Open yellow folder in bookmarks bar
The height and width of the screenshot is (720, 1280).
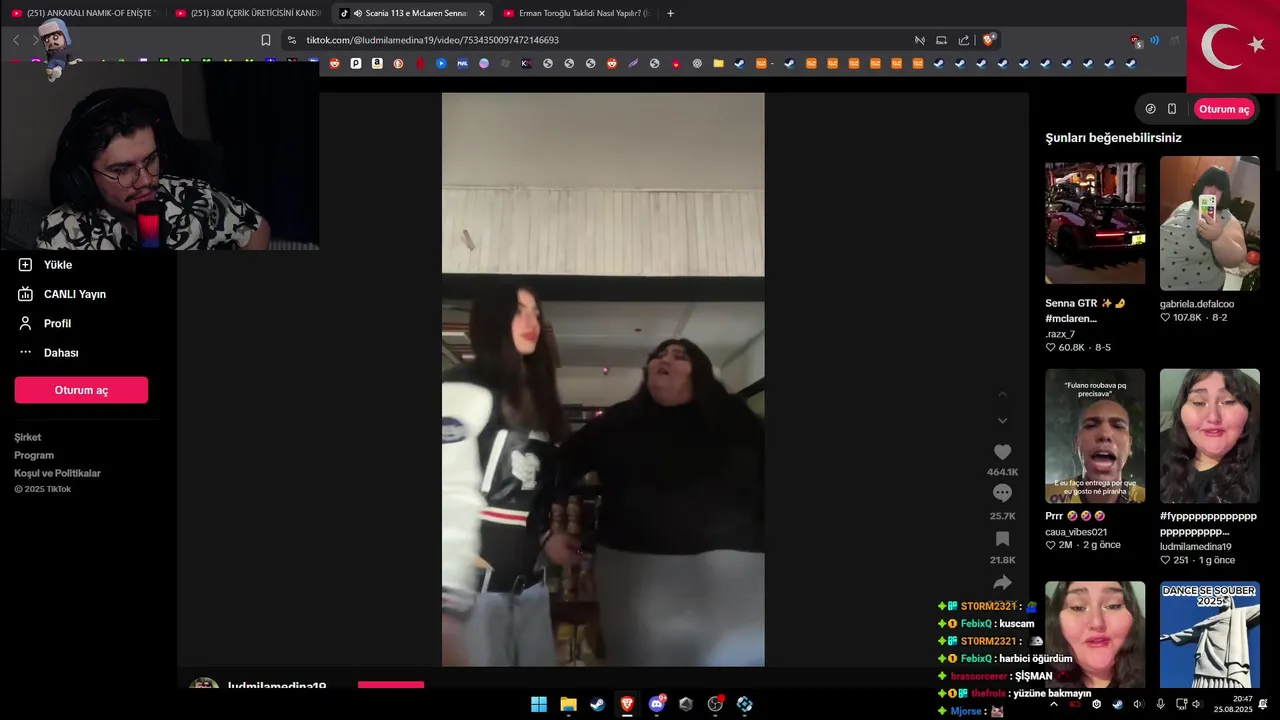click(x=718, y=63)
